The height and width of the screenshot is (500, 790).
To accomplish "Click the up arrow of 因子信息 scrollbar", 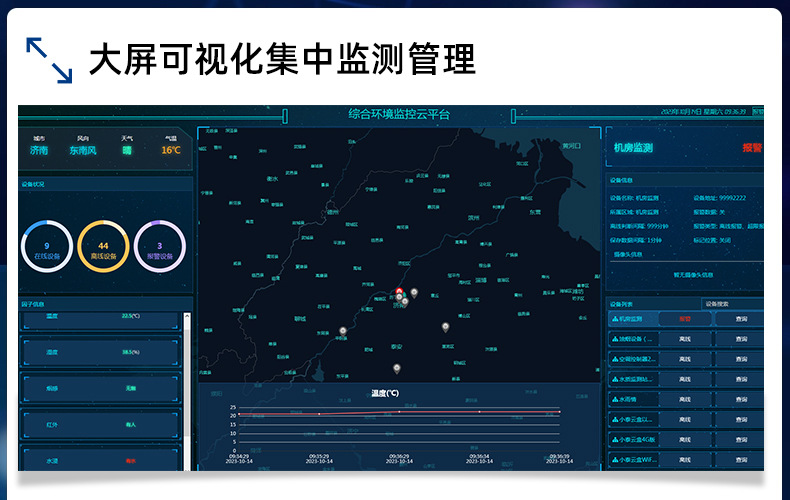I will click(x=187, y=316).
